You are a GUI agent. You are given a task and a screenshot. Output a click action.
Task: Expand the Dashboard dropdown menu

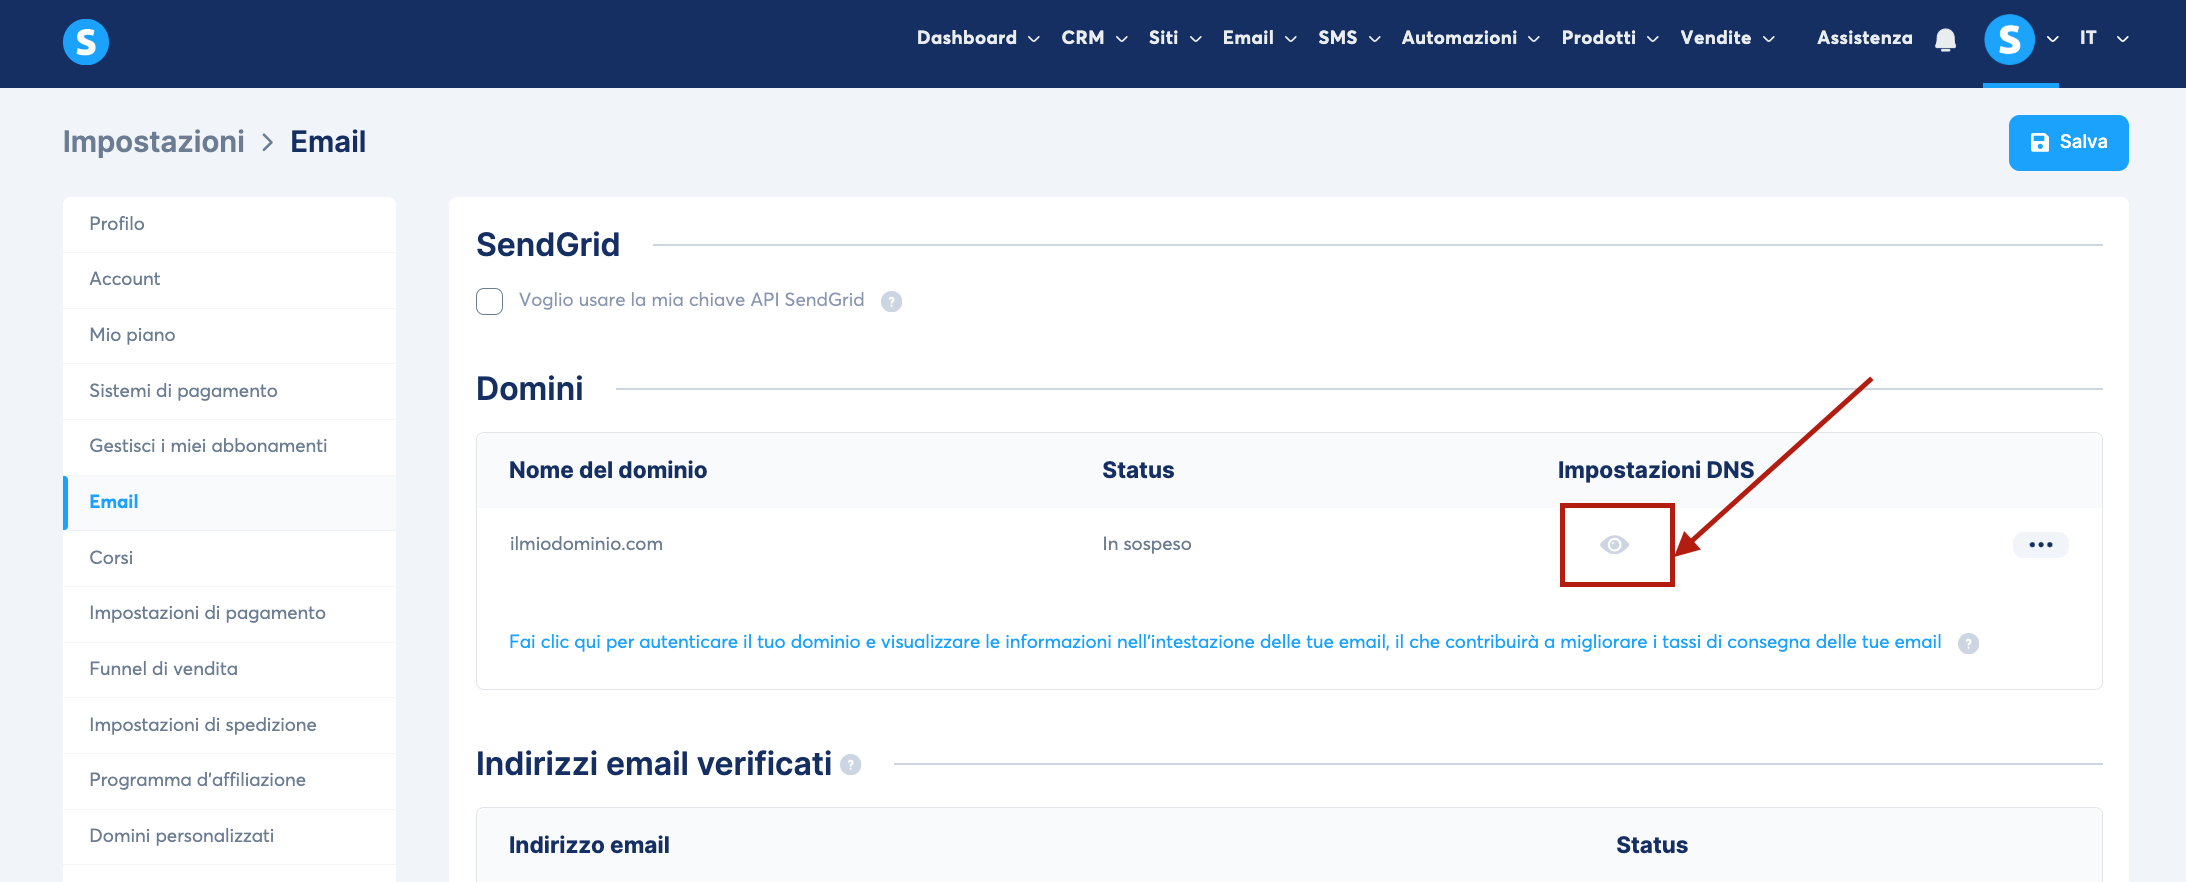click(978, 38)
